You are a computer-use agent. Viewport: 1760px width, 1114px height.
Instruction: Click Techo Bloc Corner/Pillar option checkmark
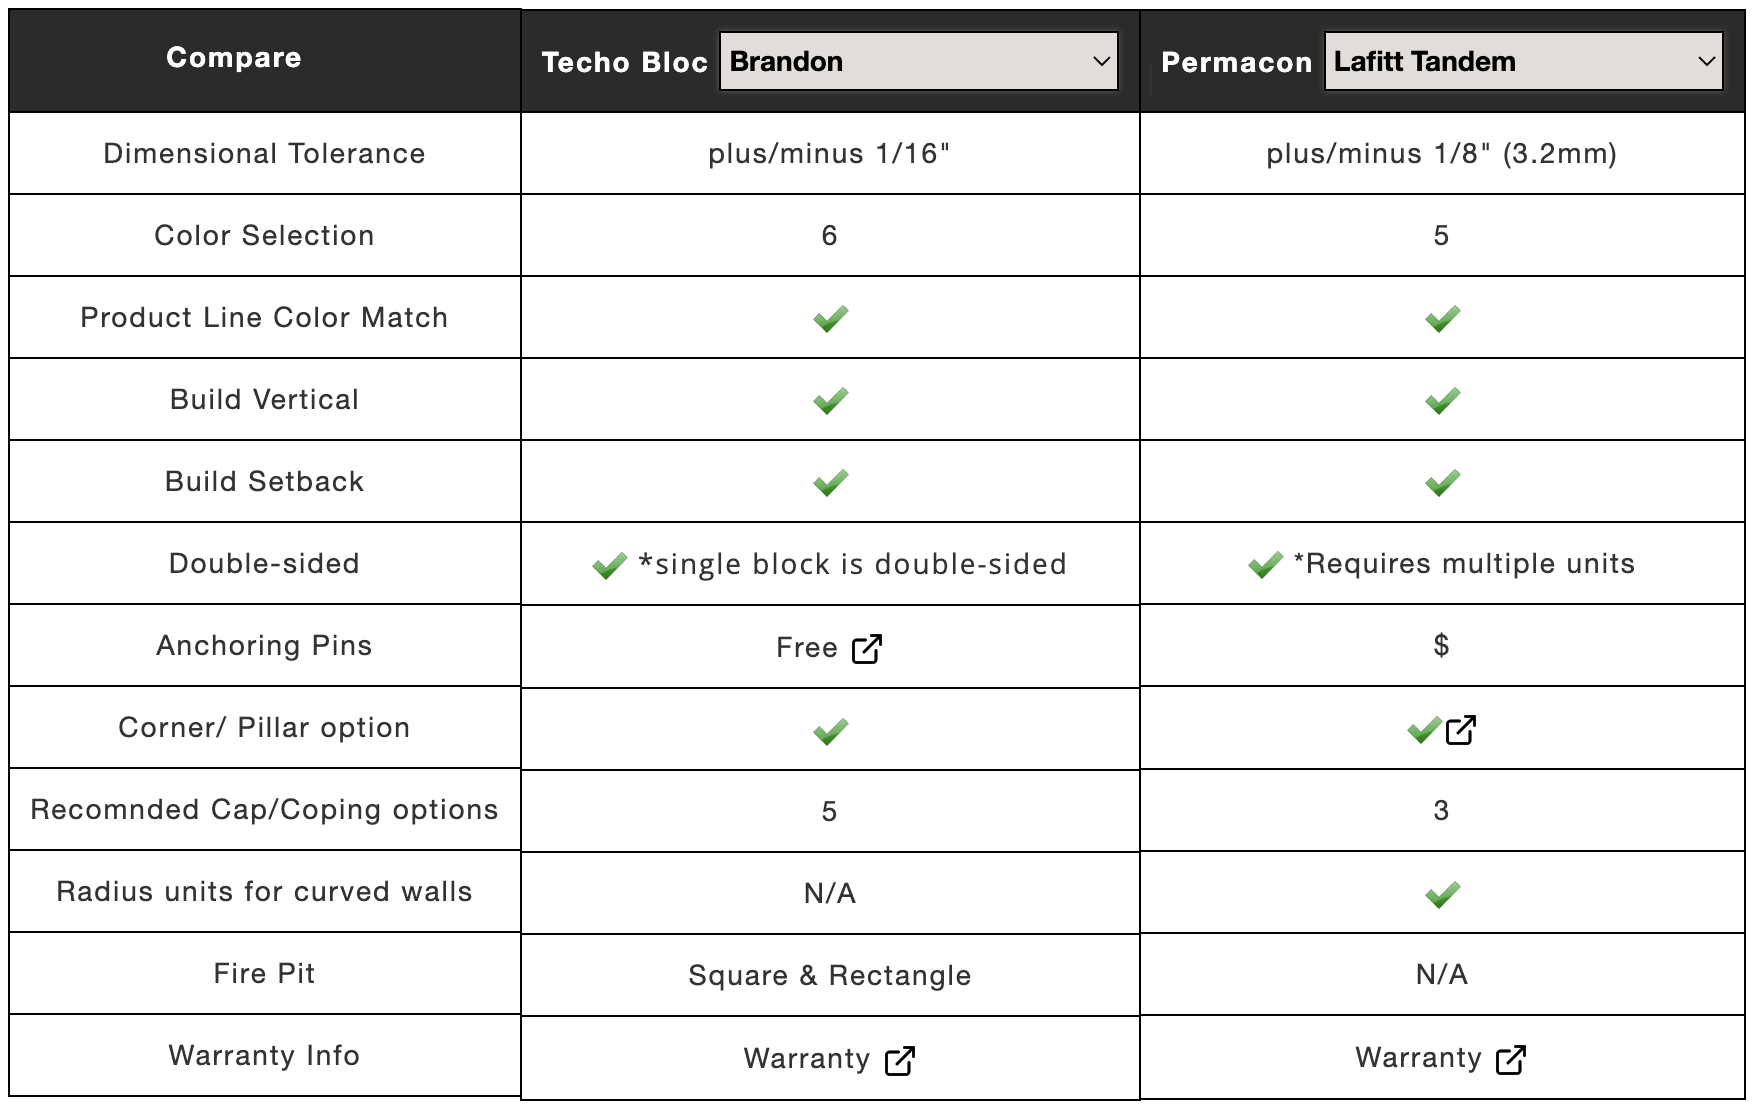click(x=830, y=731)
